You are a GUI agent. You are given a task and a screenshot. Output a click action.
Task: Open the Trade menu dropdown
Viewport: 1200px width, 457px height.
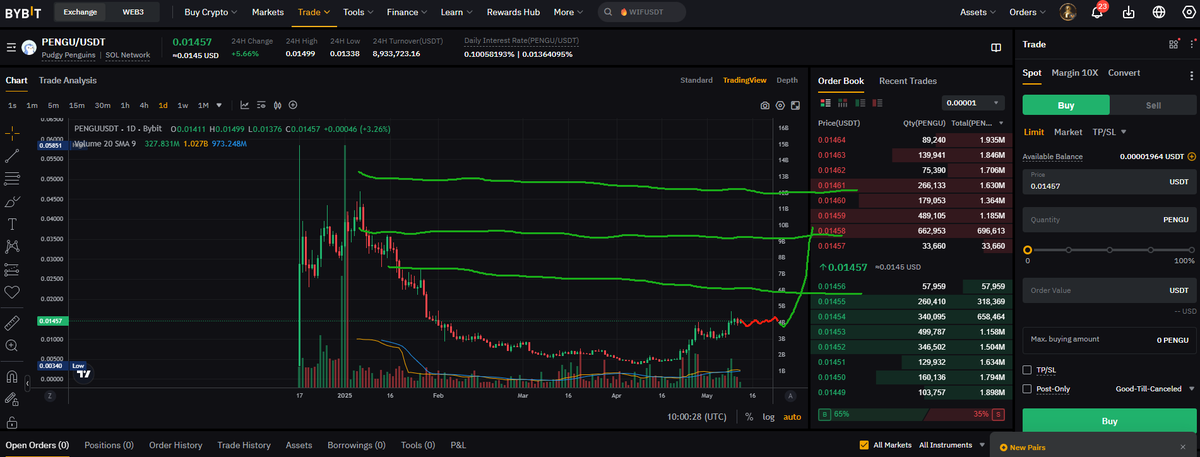(314, 12)
